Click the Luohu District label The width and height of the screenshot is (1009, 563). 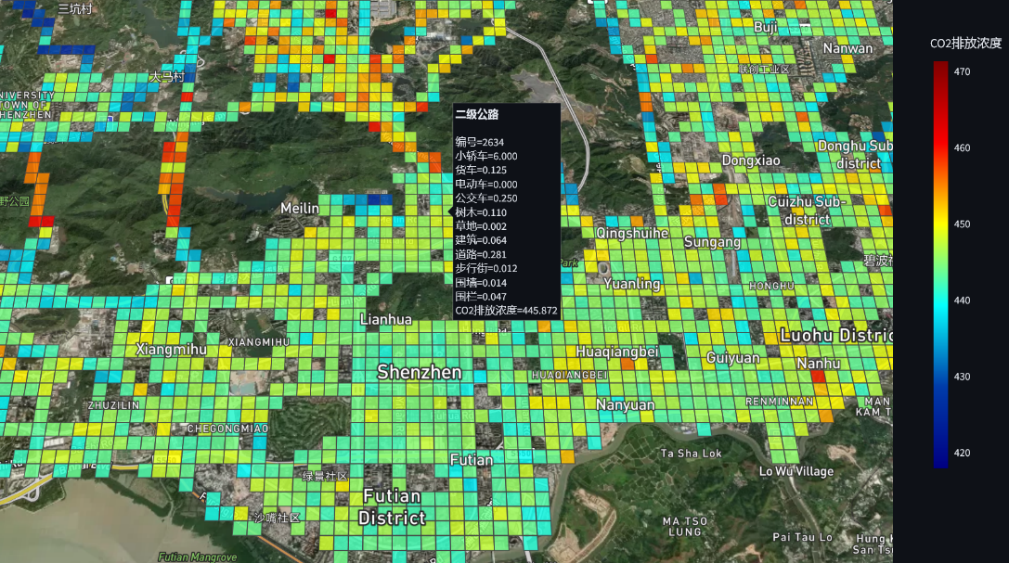click(x=835, y=334)
